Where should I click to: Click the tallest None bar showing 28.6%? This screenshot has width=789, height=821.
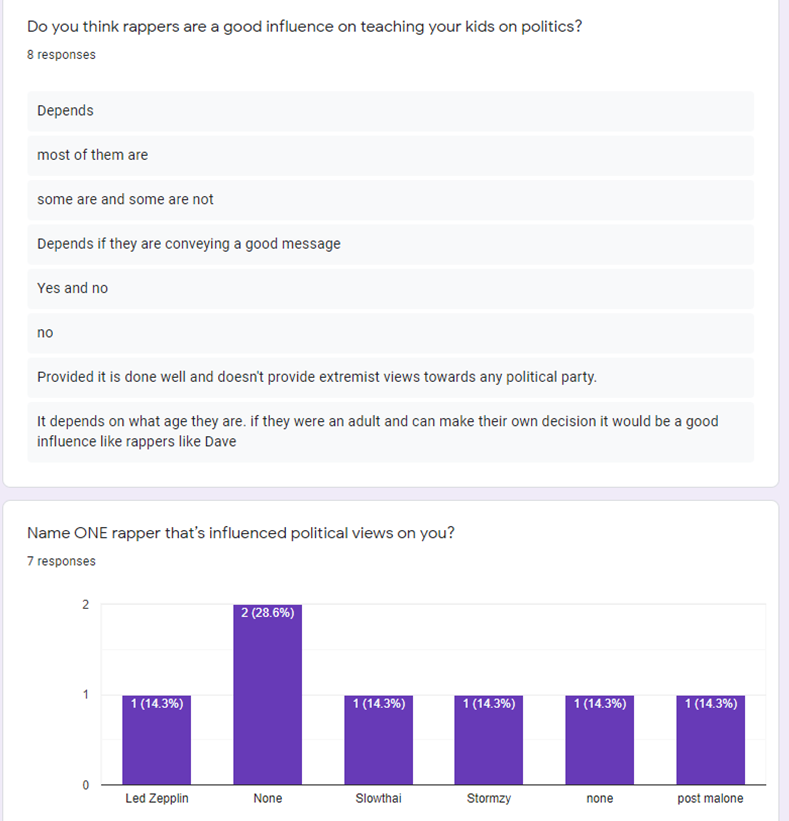click(x=268, y=695)
